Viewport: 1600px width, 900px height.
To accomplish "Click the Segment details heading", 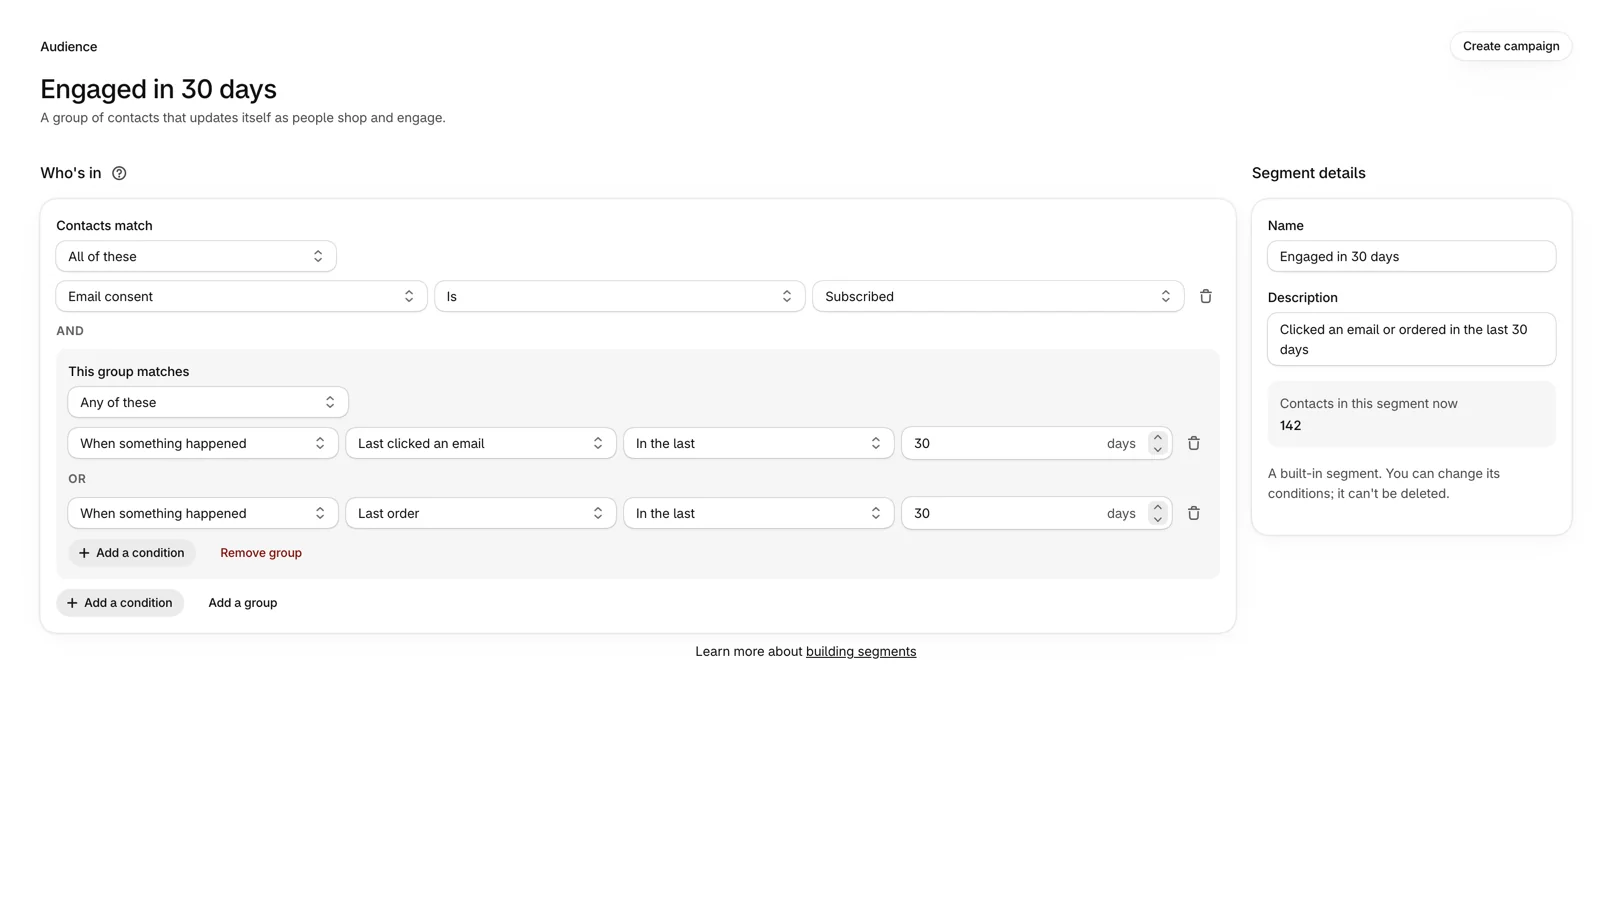I will click(1308, 173).
